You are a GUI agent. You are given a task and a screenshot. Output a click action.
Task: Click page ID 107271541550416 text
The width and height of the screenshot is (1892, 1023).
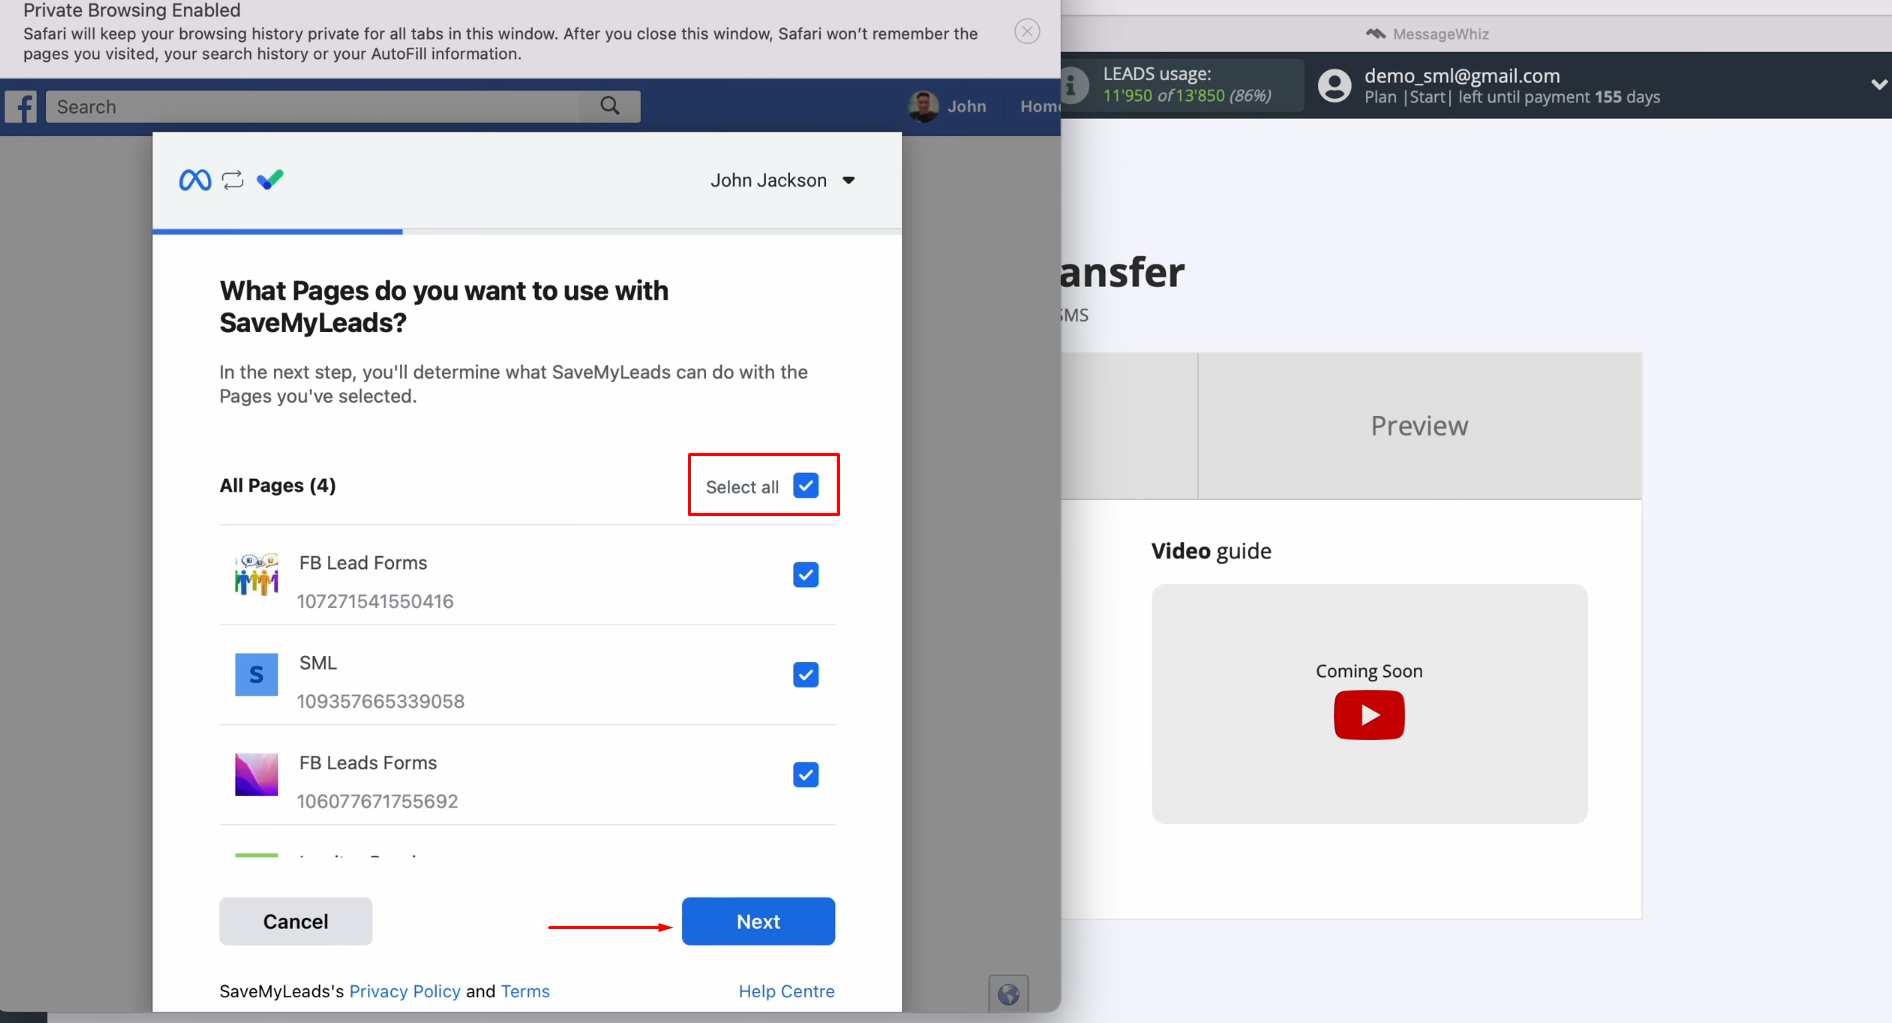click(375, 601)
